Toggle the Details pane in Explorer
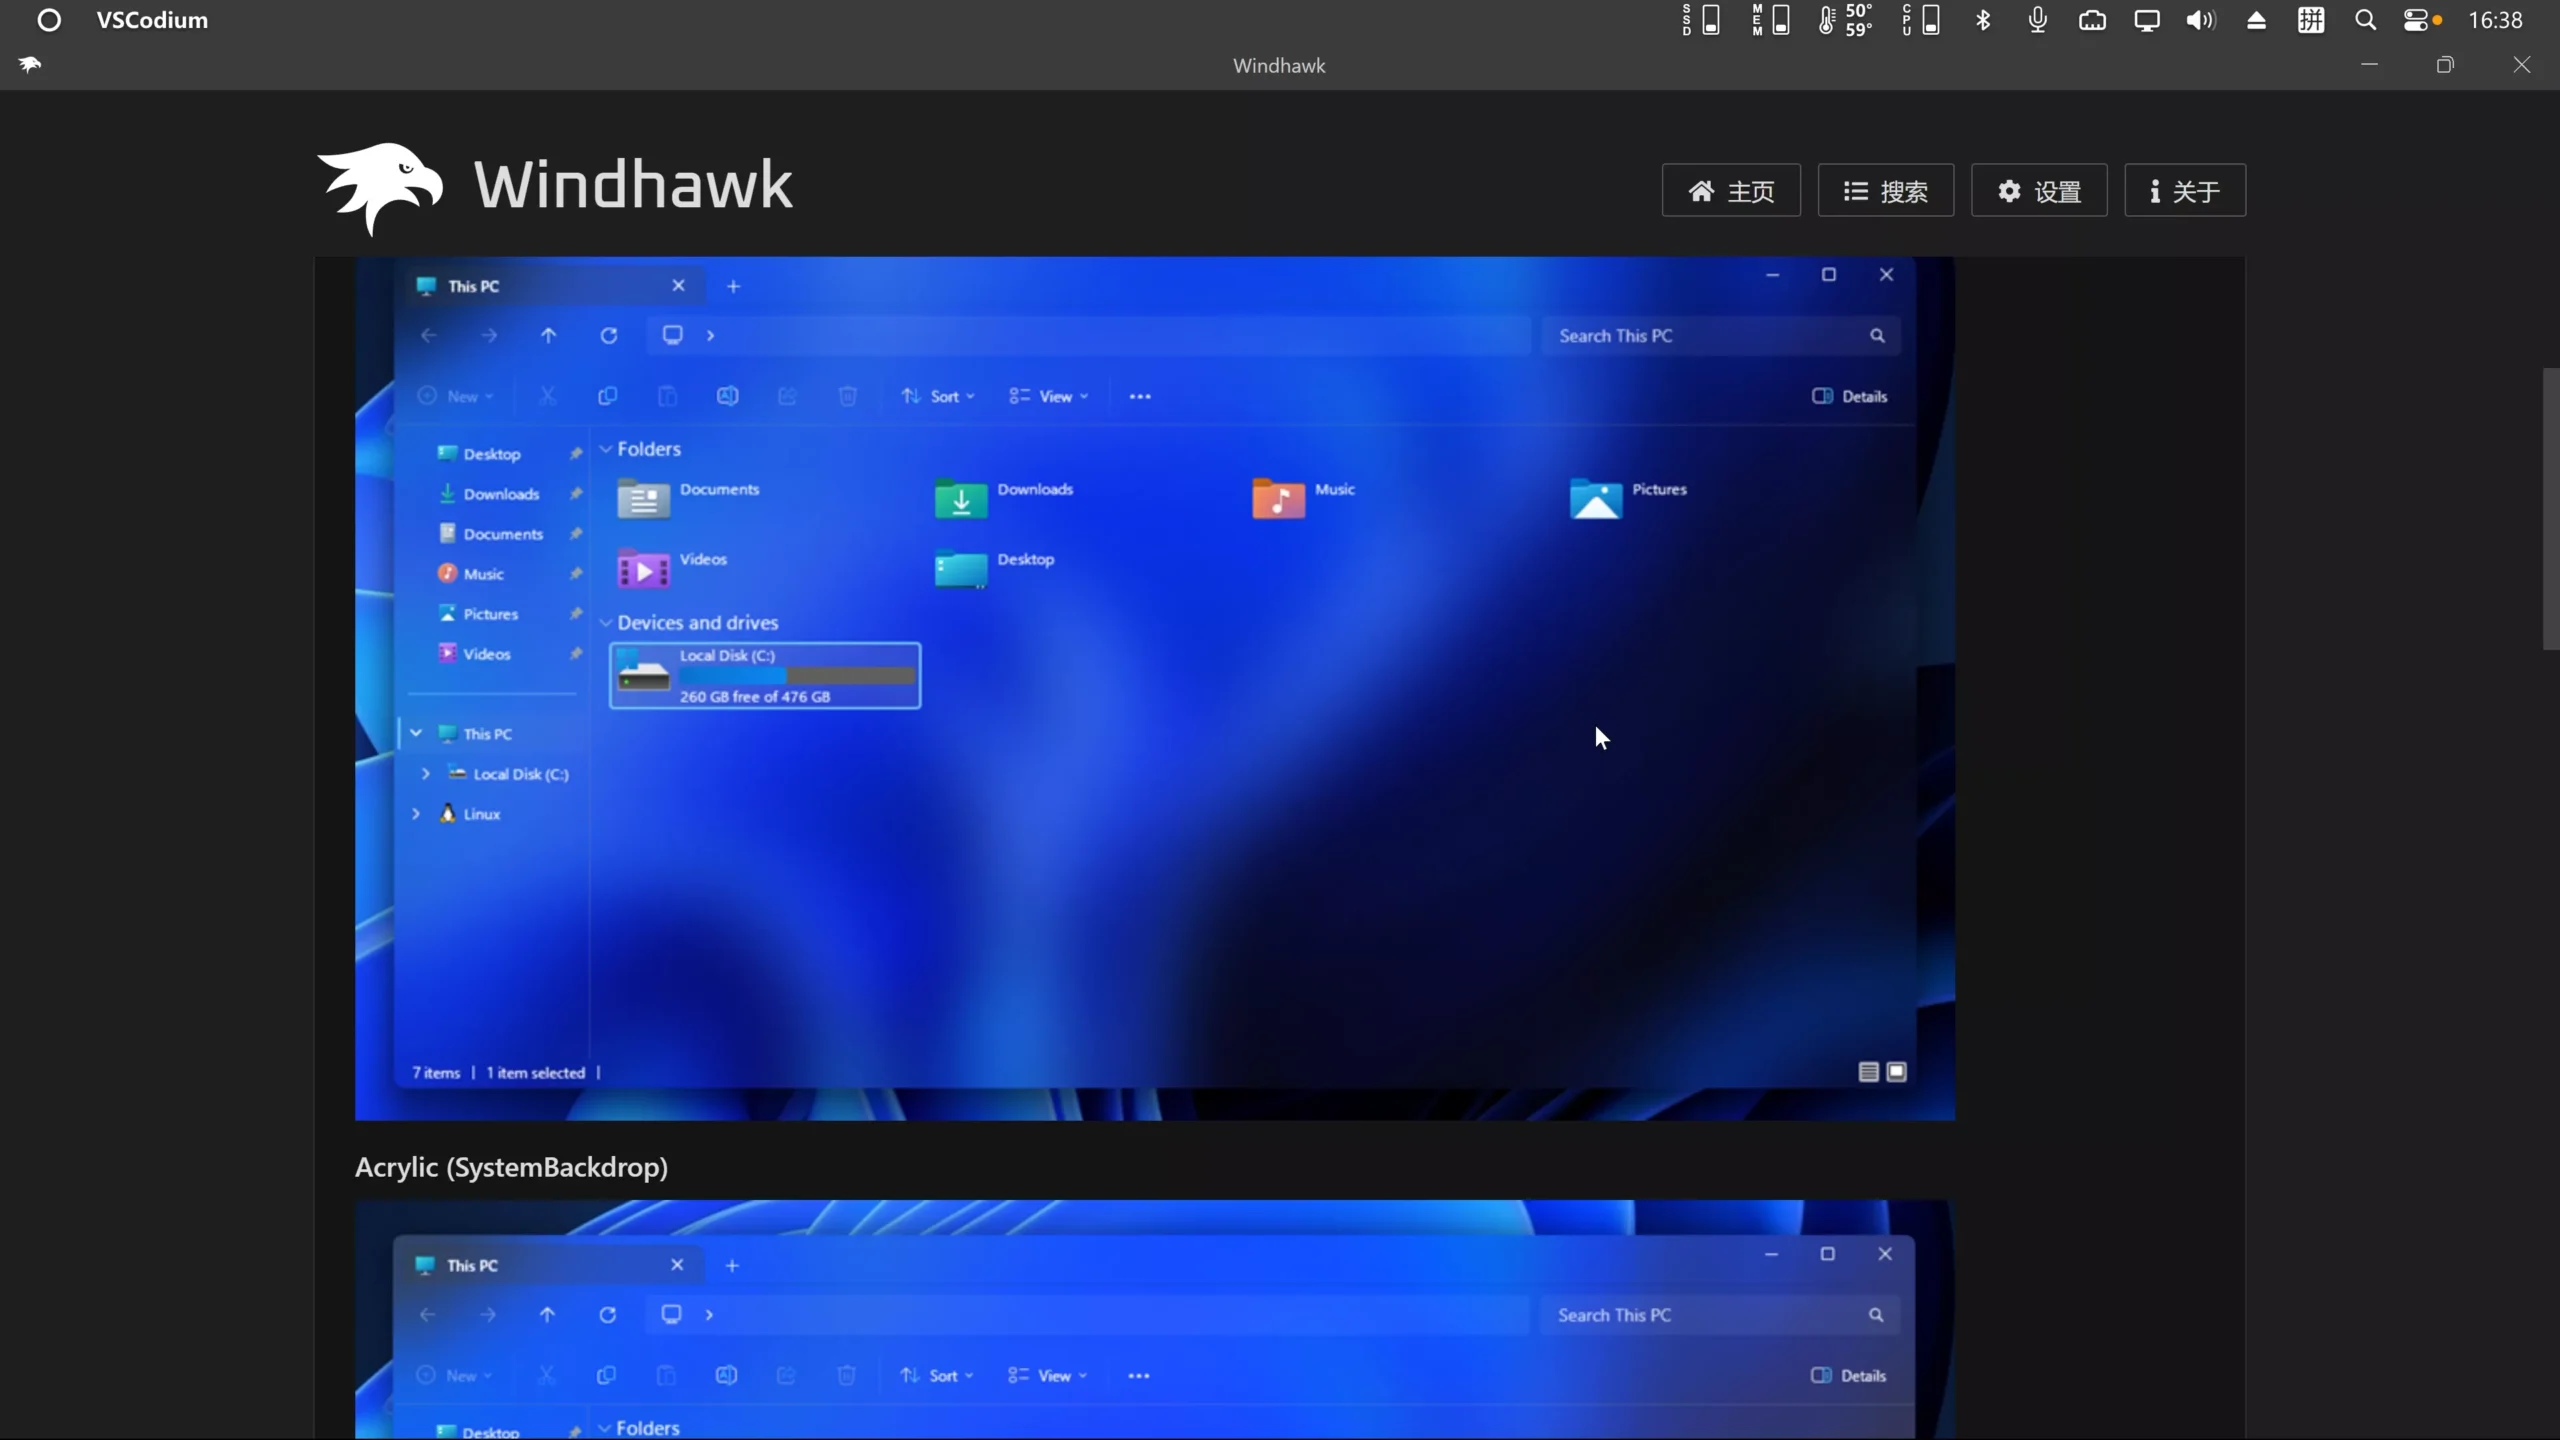The image size is (2560, 1440). coord(1848,395)
